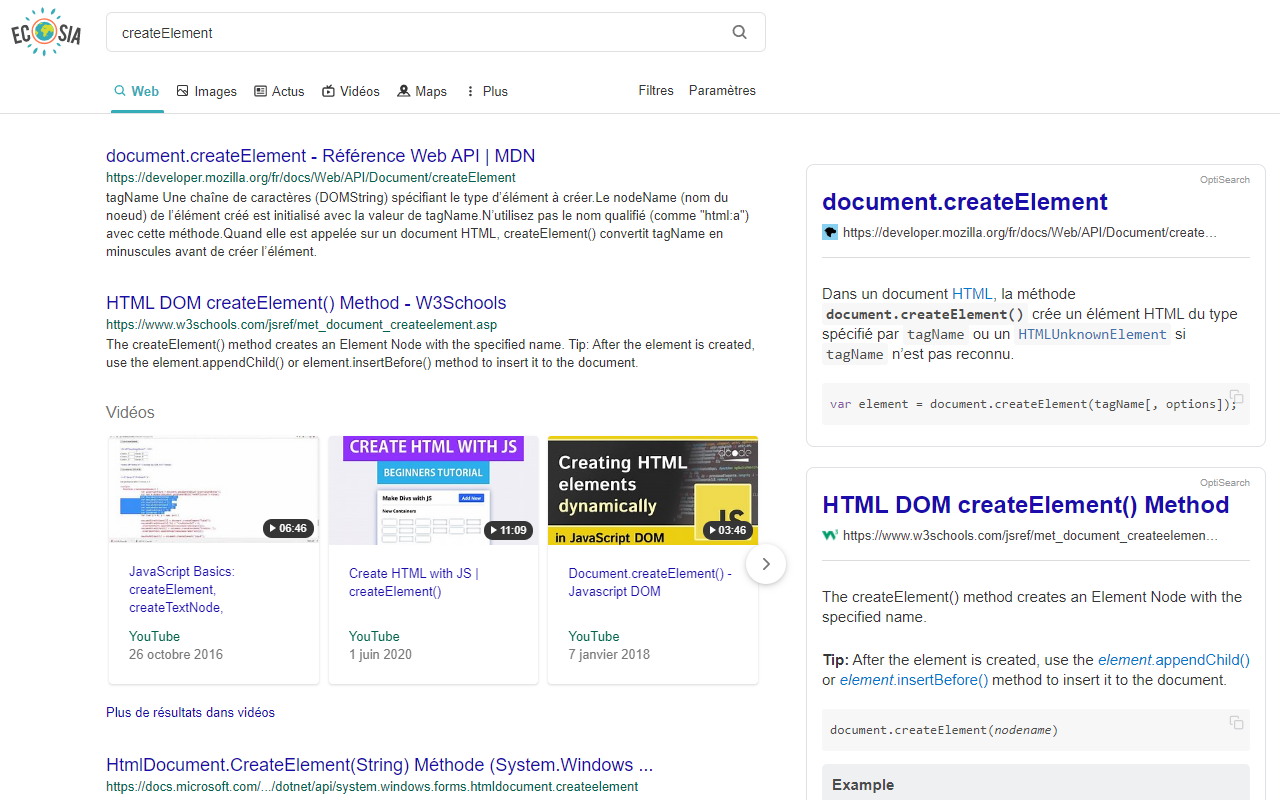
Task: Copy the var element code snippet
Action: (x=1235, y=394)
